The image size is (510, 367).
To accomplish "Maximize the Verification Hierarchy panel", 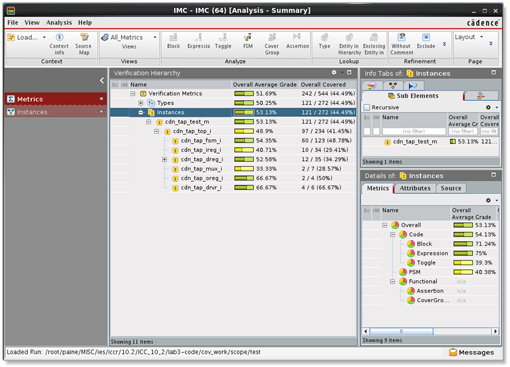I will [349, 72].
